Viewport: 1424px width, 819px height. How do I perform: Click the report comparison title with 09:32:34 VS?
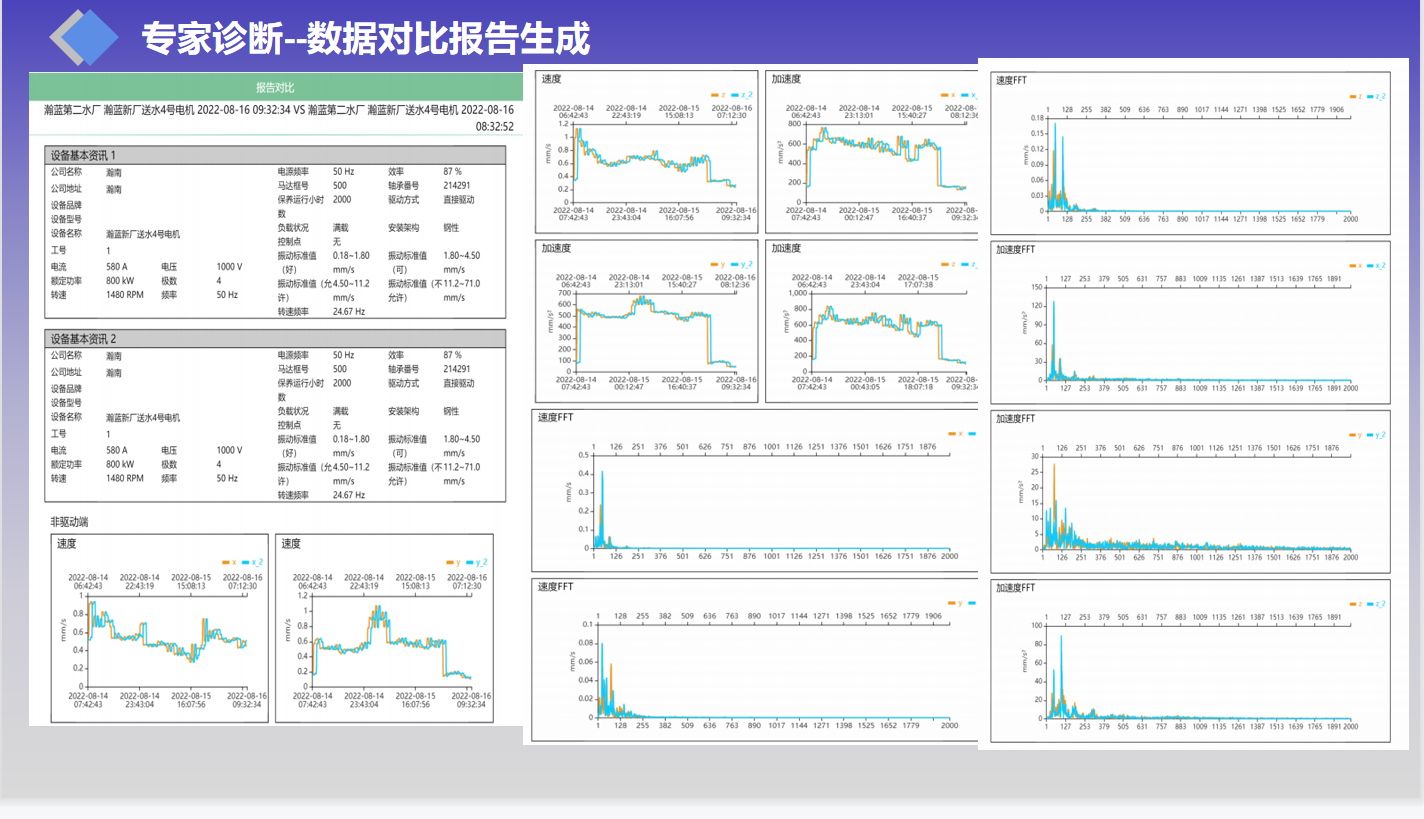pos(278,110)
